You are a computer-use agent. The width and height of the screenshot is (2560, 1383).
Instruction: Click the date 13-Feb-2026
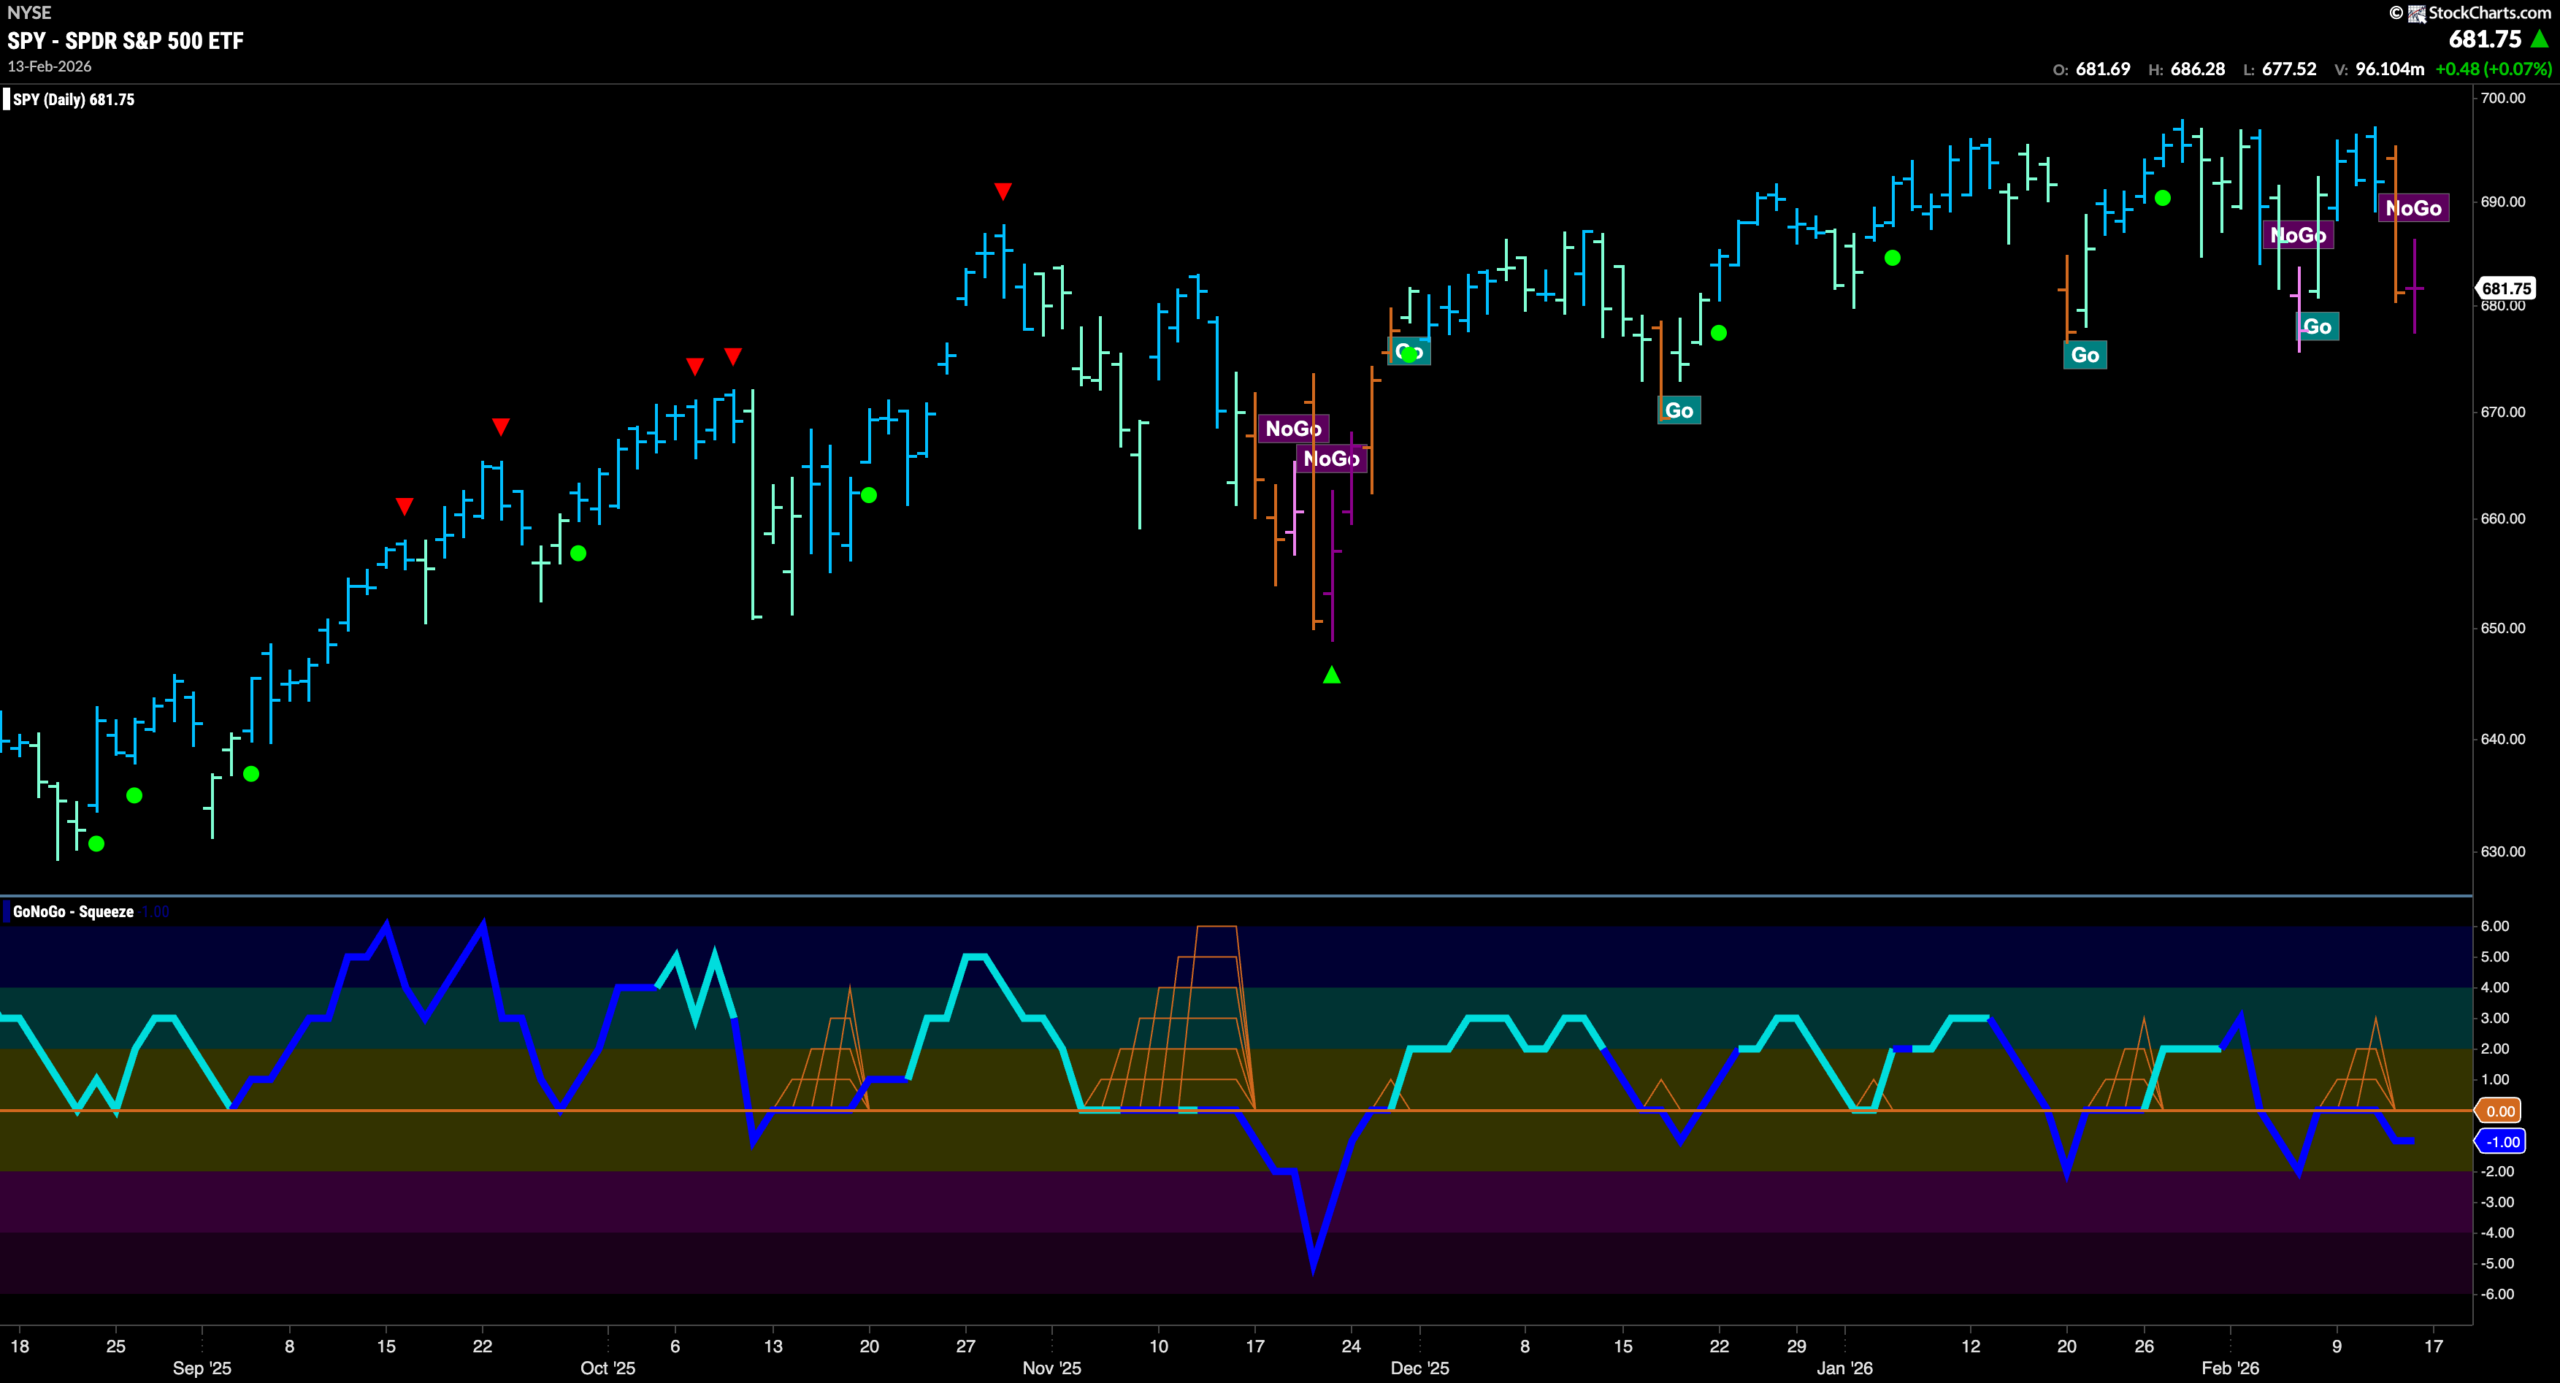pos(50,66)
